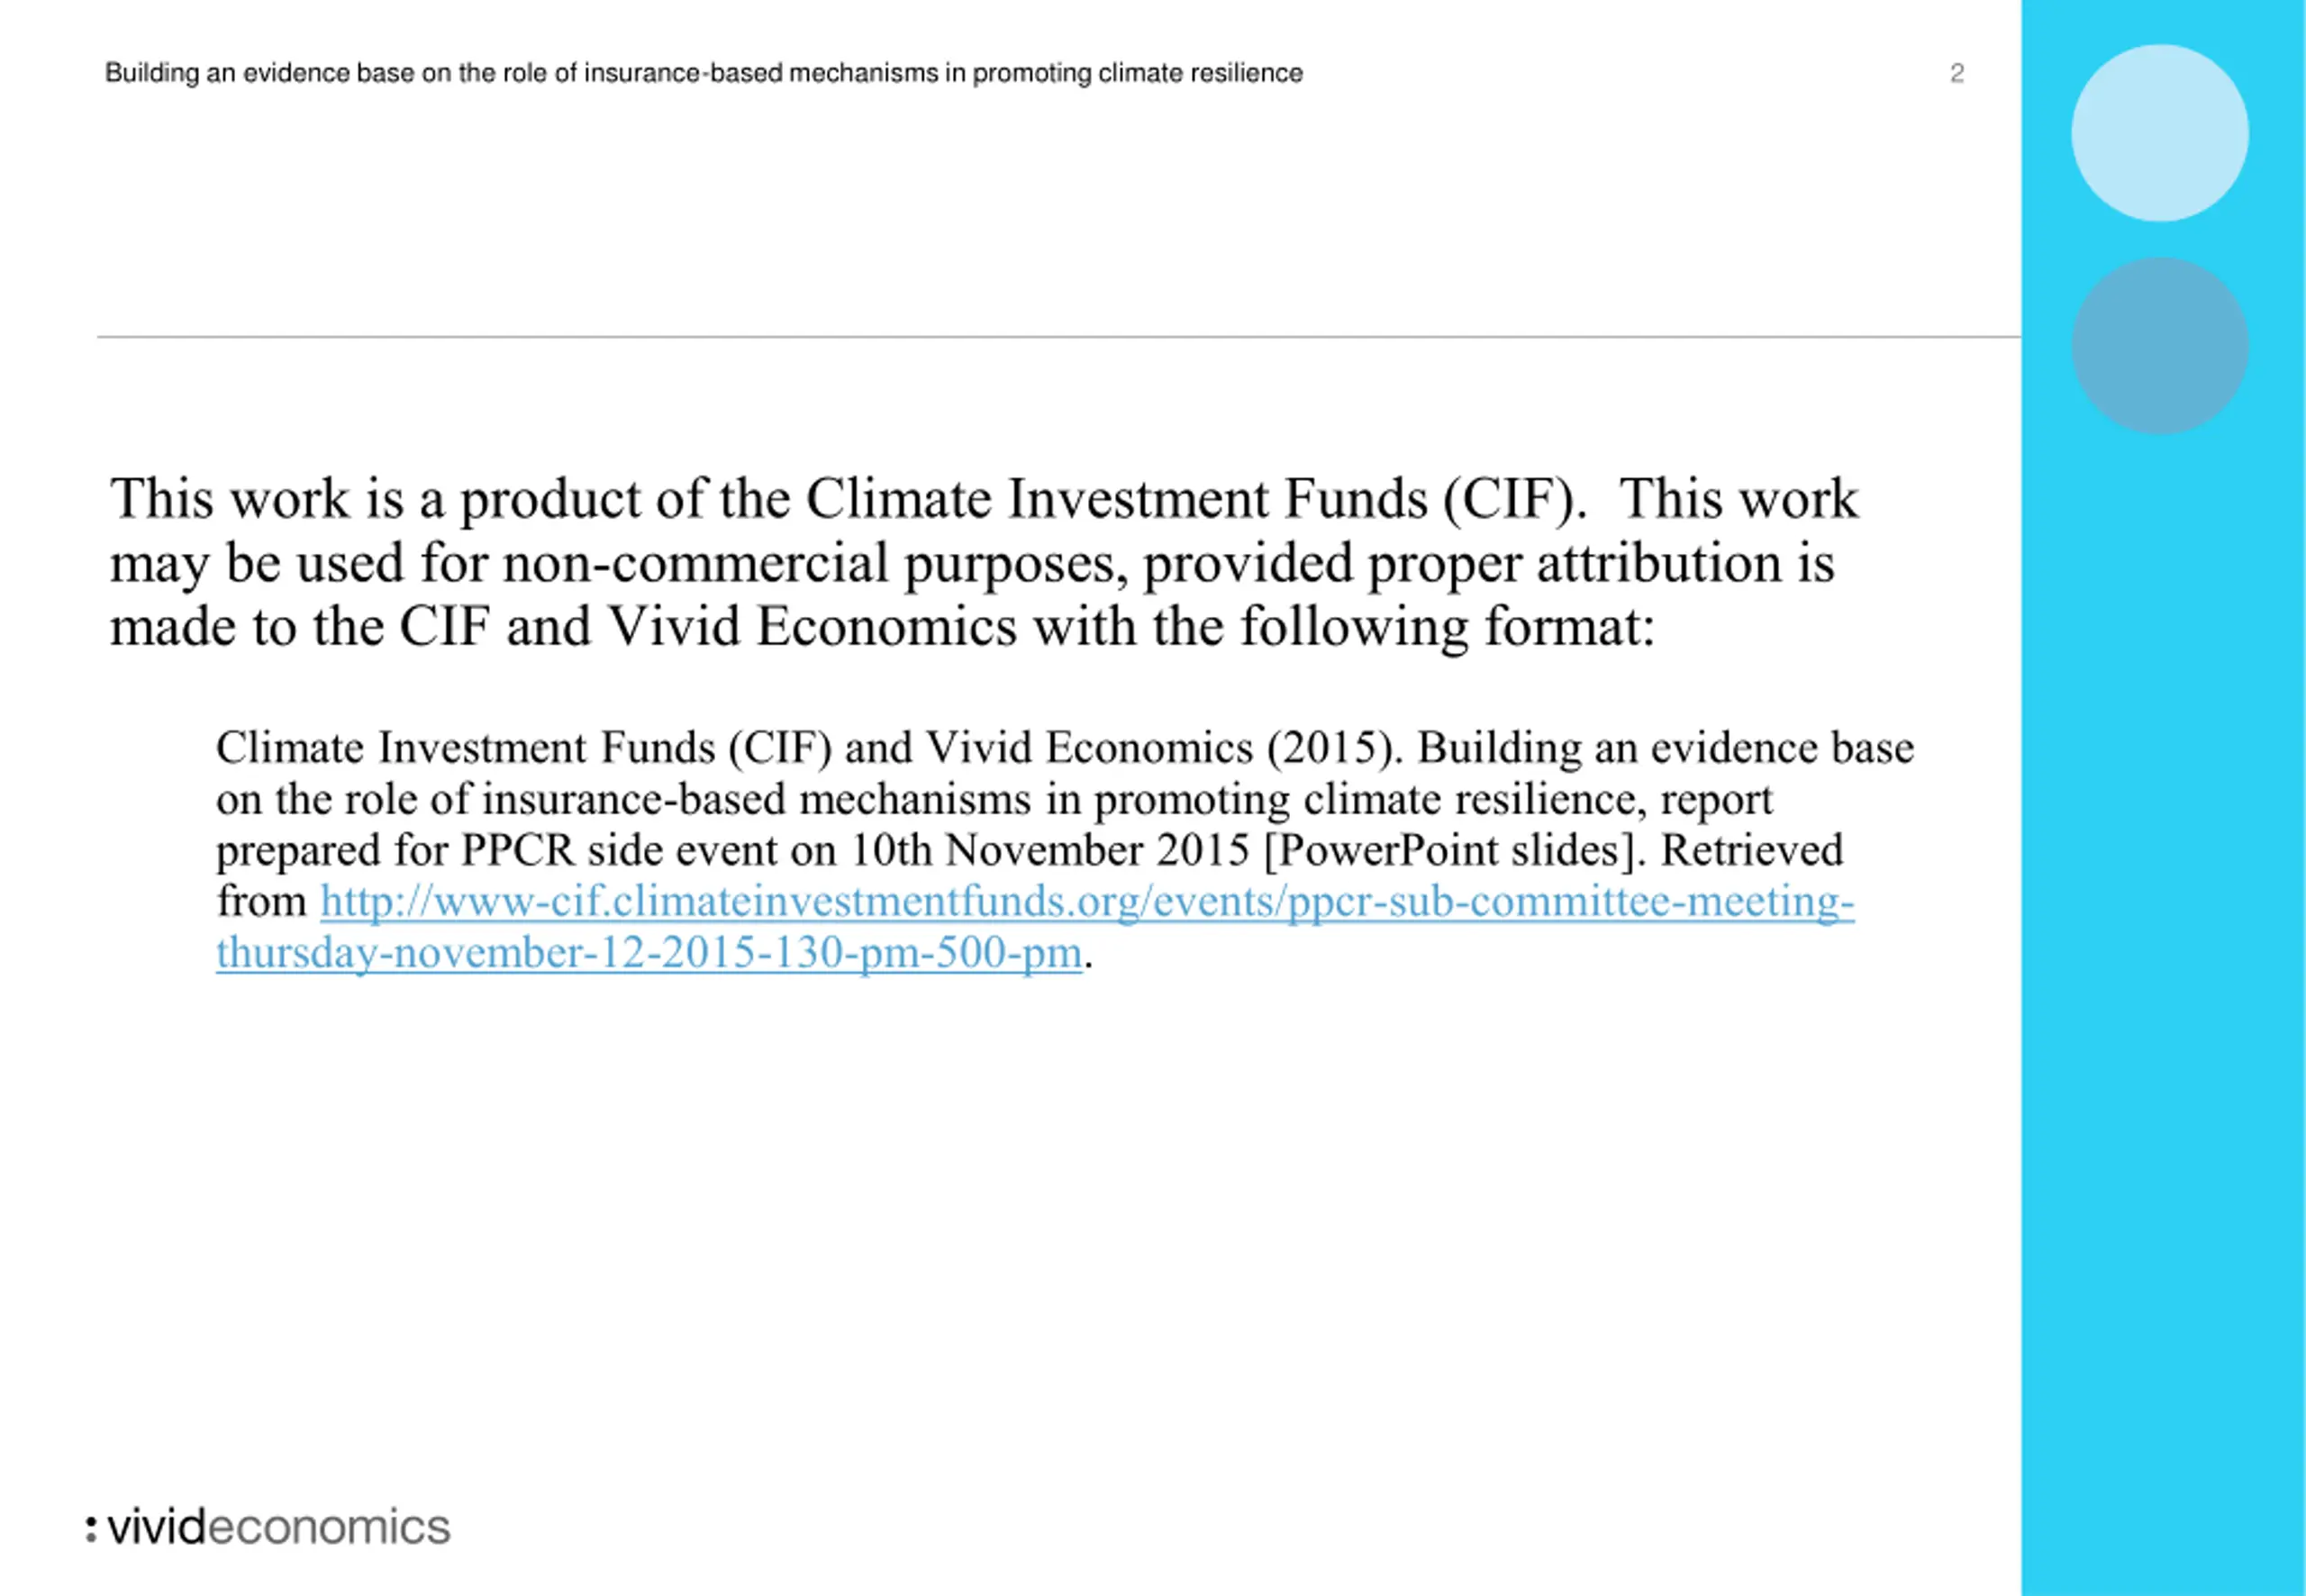Image resolution: width=2306 pixels, height=1596 pixels.
Task: Click the header title about insurance-based mechanisms
Action: [704, 73]
